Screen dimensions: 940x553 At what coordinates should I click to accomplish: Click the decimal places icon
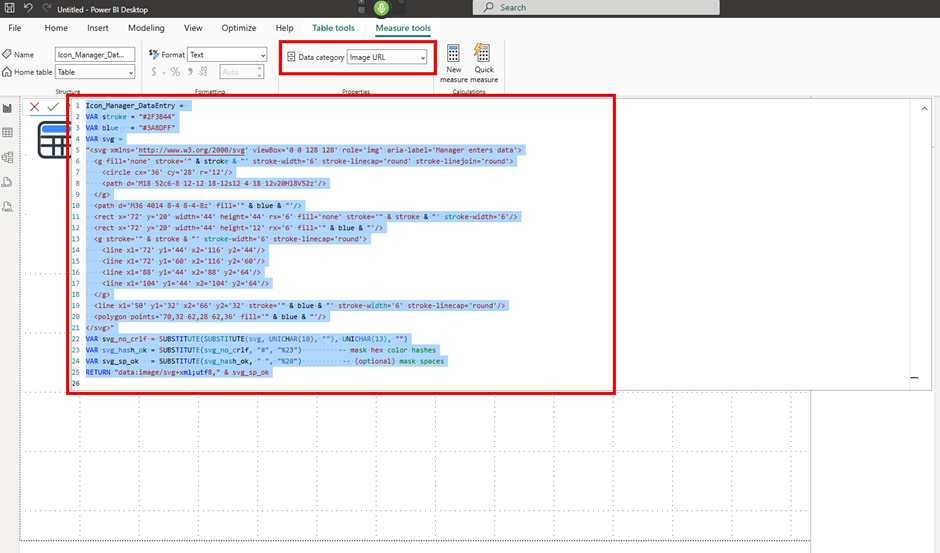203,72
